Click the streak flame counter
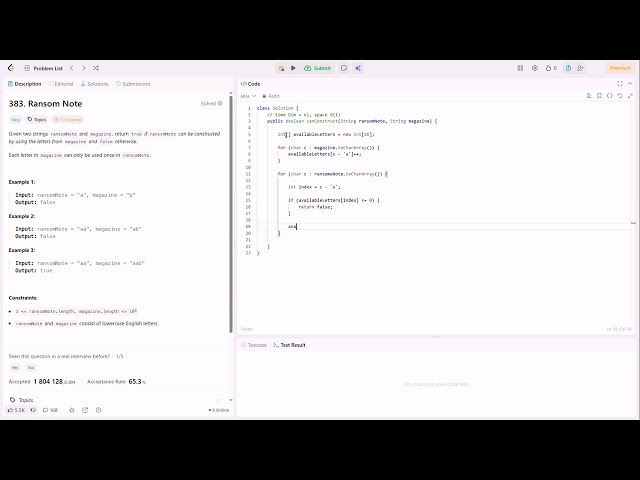Screen dimensions: 640x480 (x=551, y=68)
